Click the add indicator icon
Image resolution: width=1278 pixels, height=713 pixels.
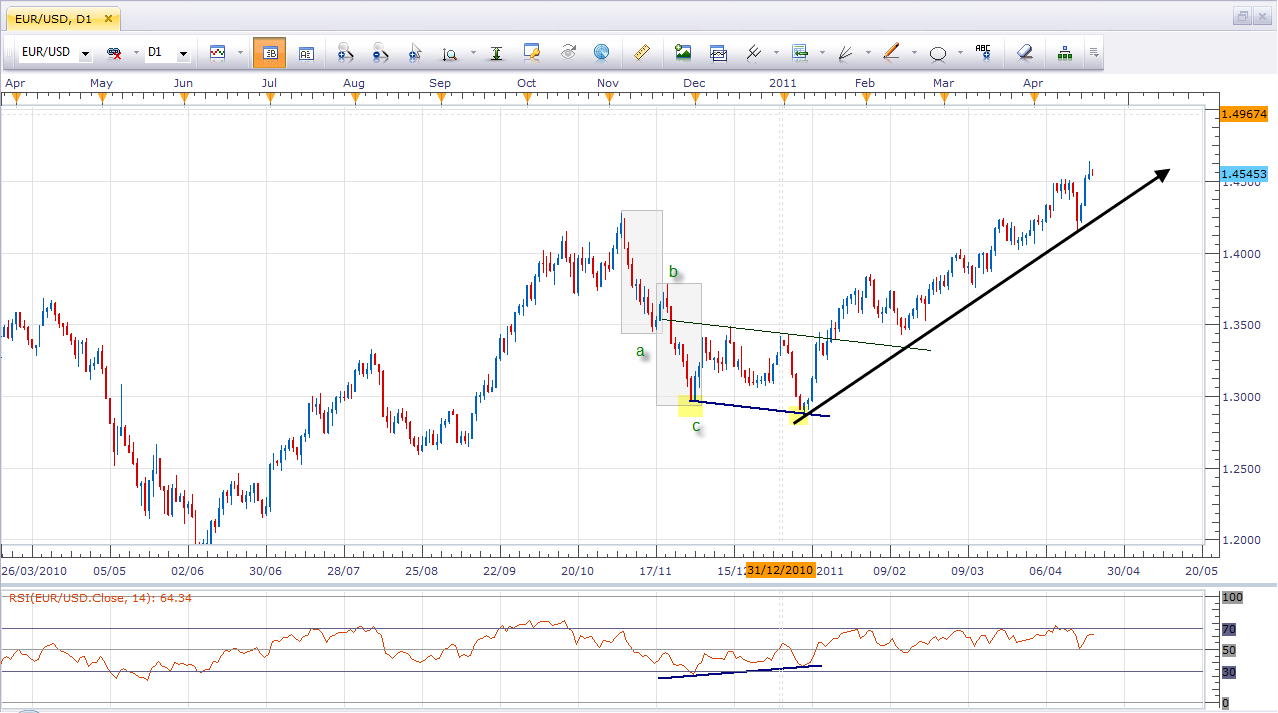800,53
